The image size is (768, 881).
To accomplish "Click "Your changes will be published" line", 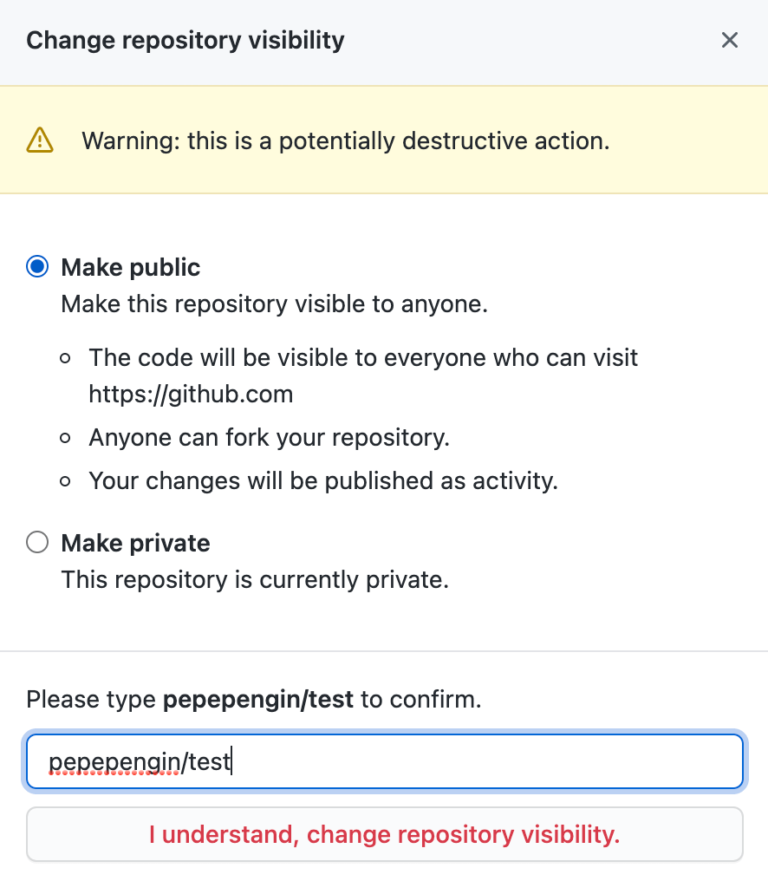I will click(323, 480).
